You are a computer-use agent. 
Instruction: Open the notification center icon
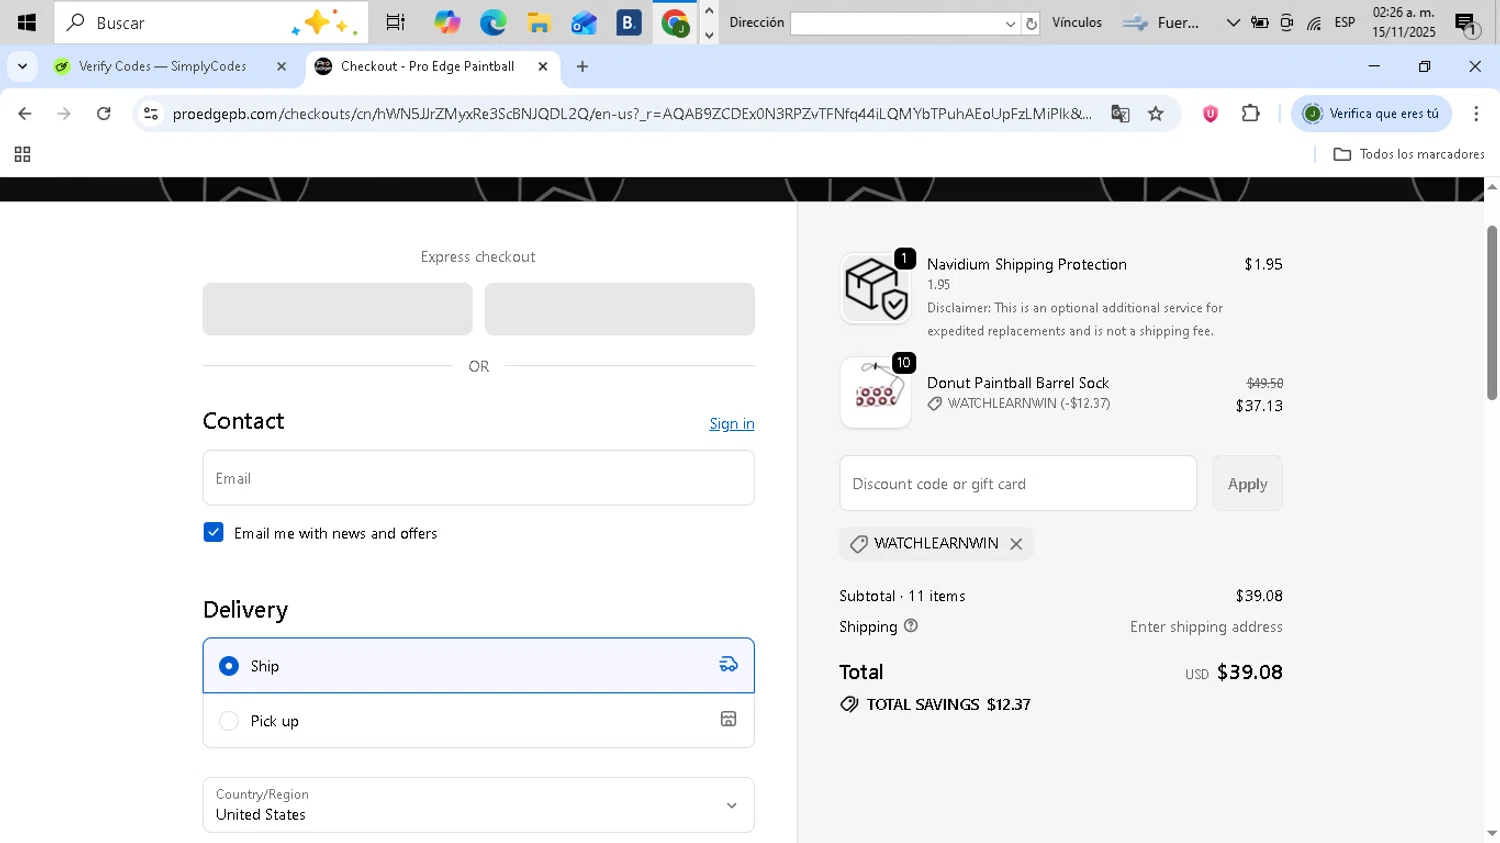pos(1467,24)
